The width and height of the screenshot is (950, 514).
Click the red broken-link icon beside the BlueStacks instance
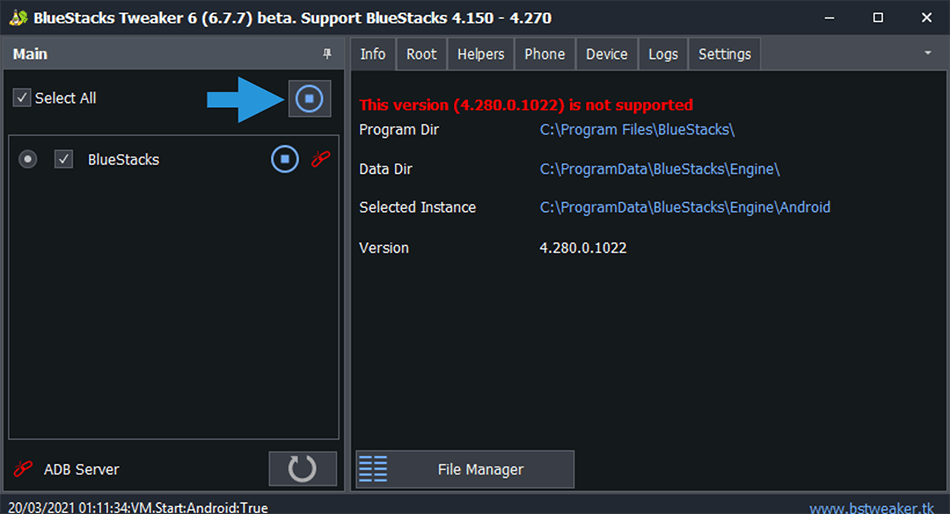pos(321,159)
